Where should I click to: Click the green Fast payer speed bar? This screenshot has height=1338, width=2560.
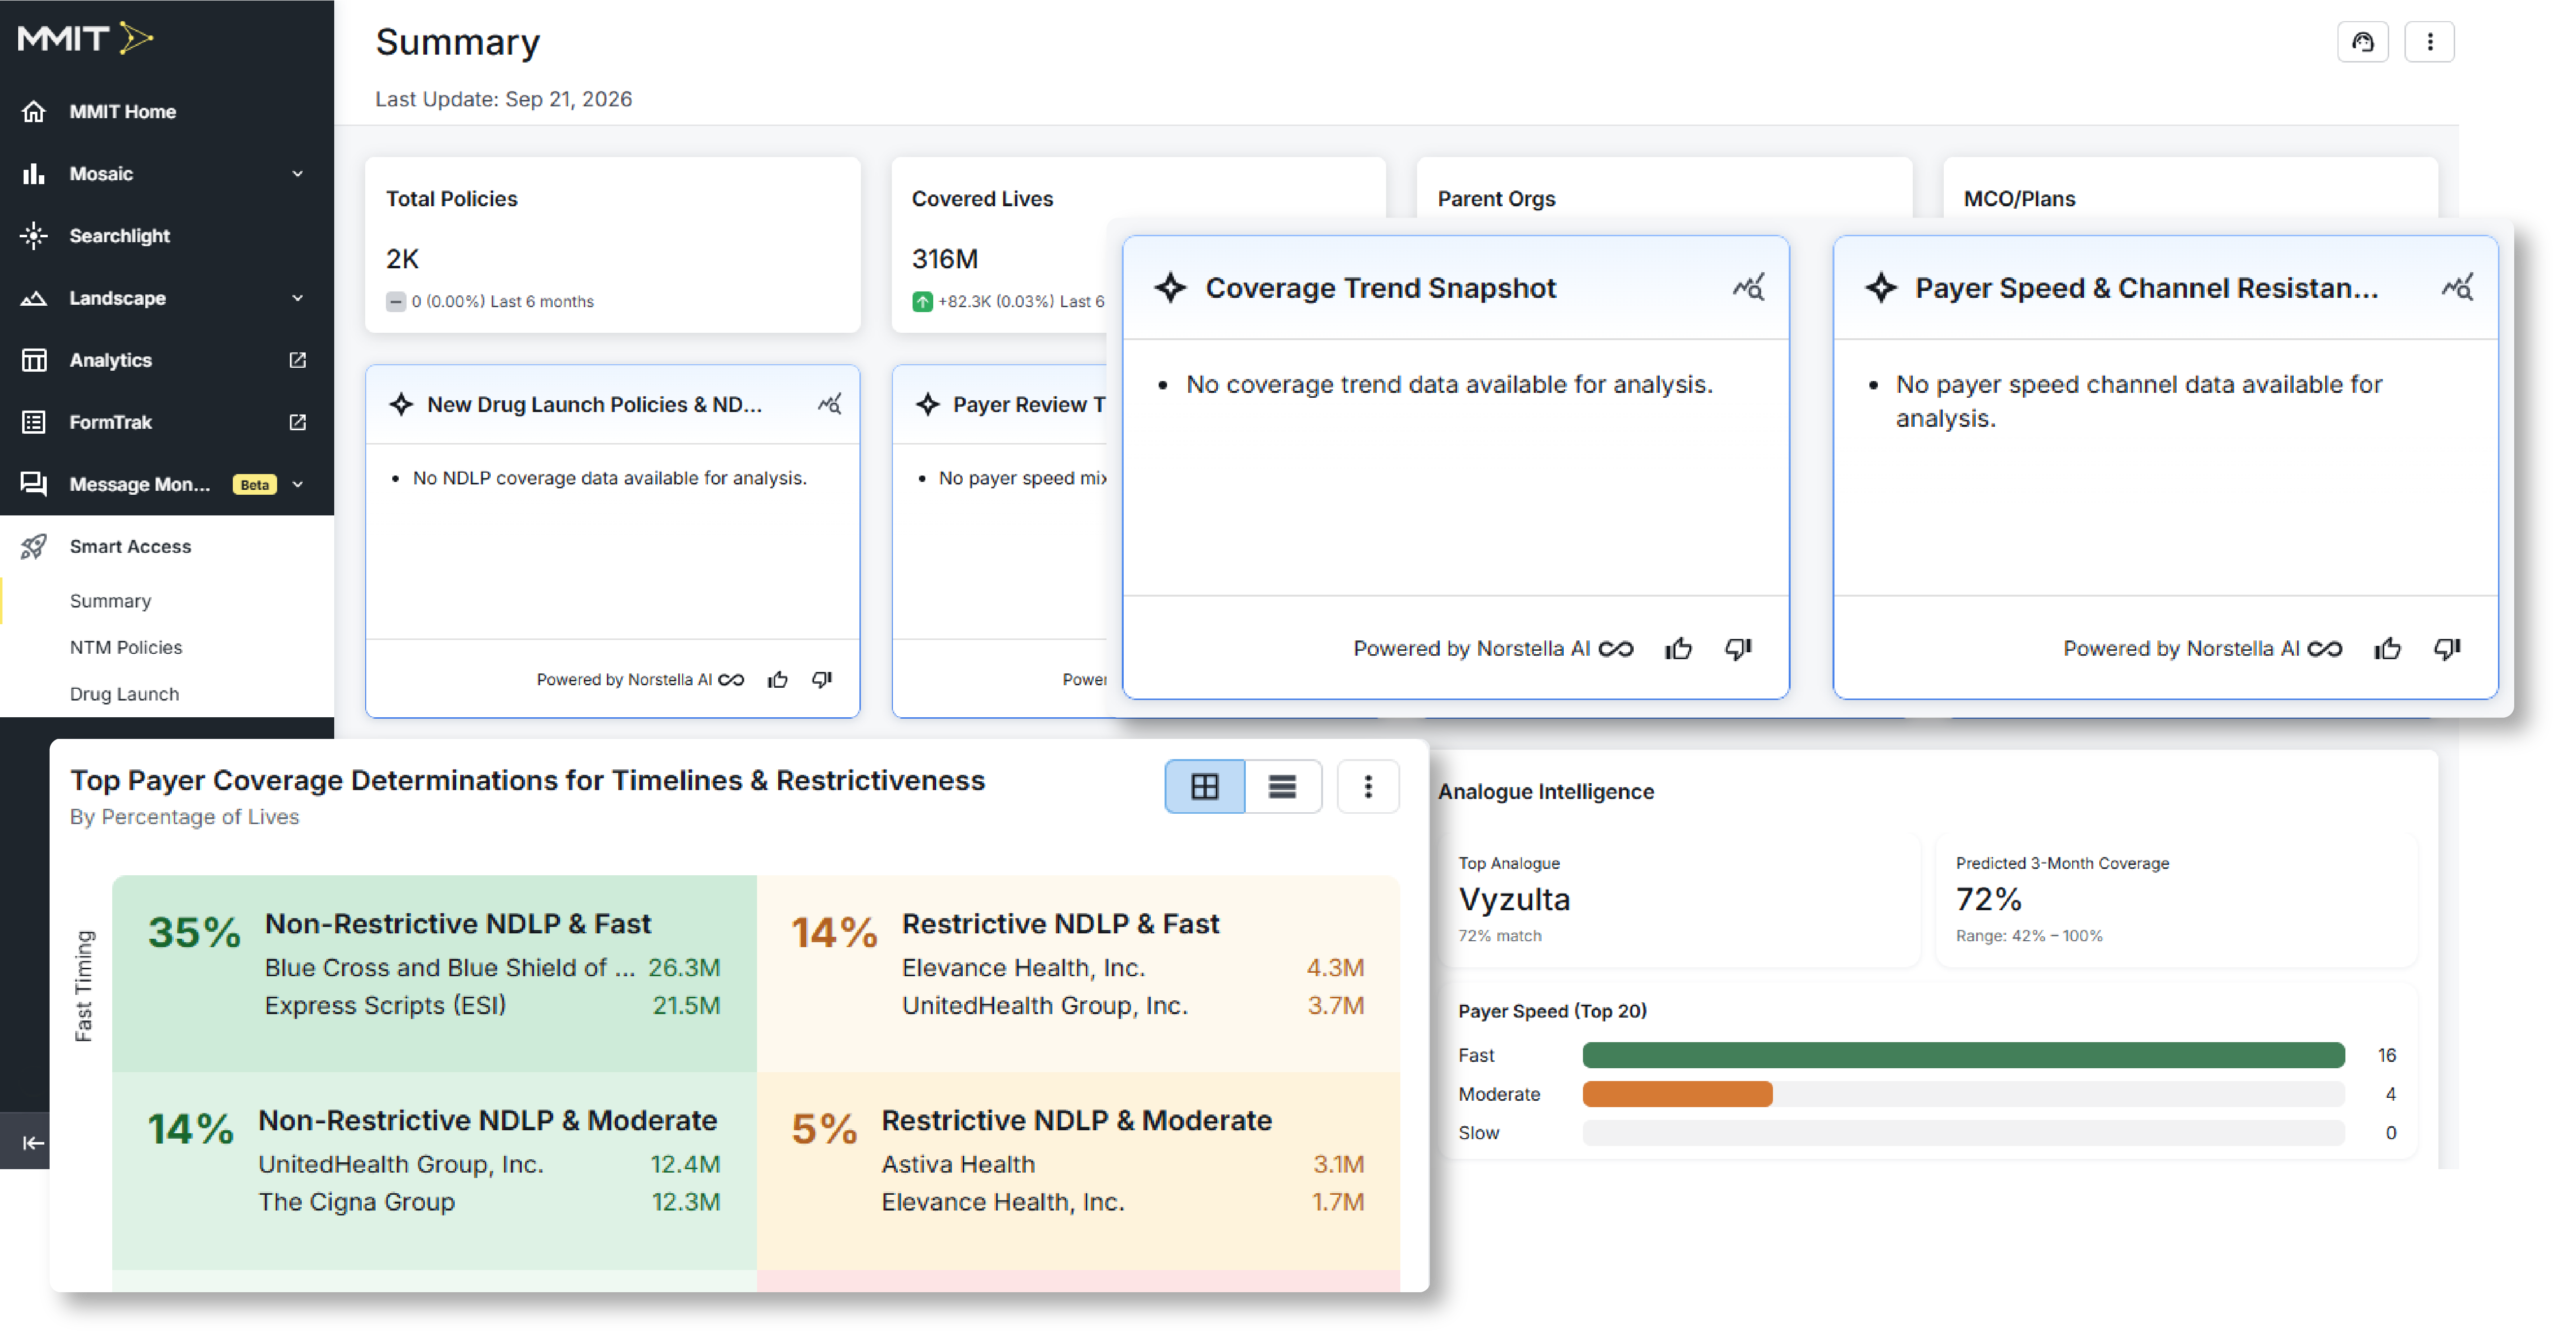[x=1963, y=1055]
